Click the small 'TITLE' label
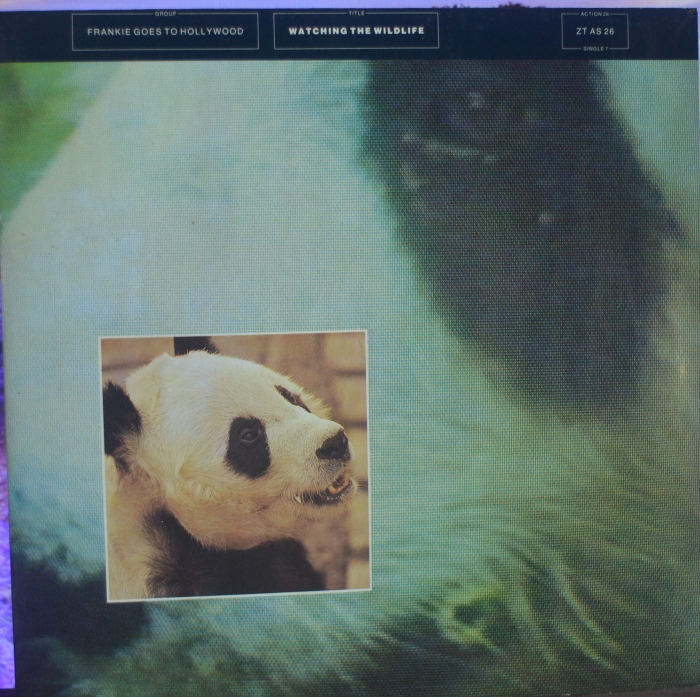This screenshot has width=700, height=697. click(356, 13)
